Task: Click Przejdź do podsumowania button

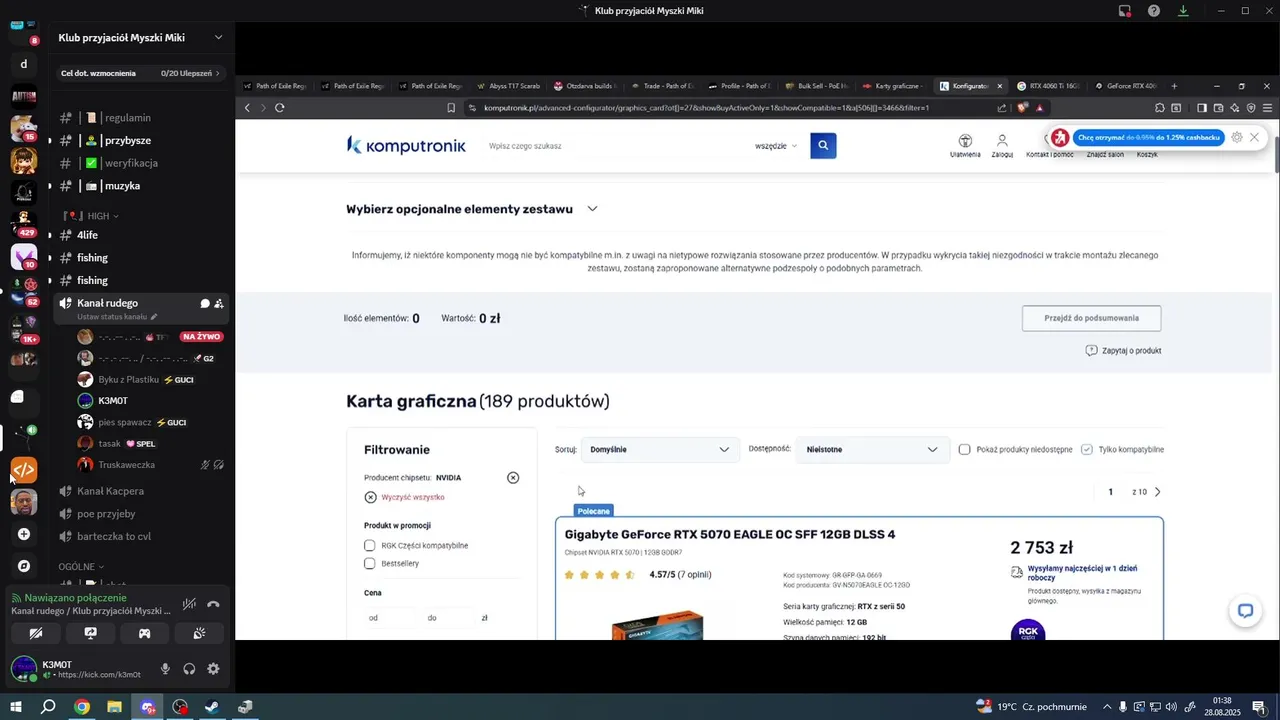Action: pos(1091,318)
